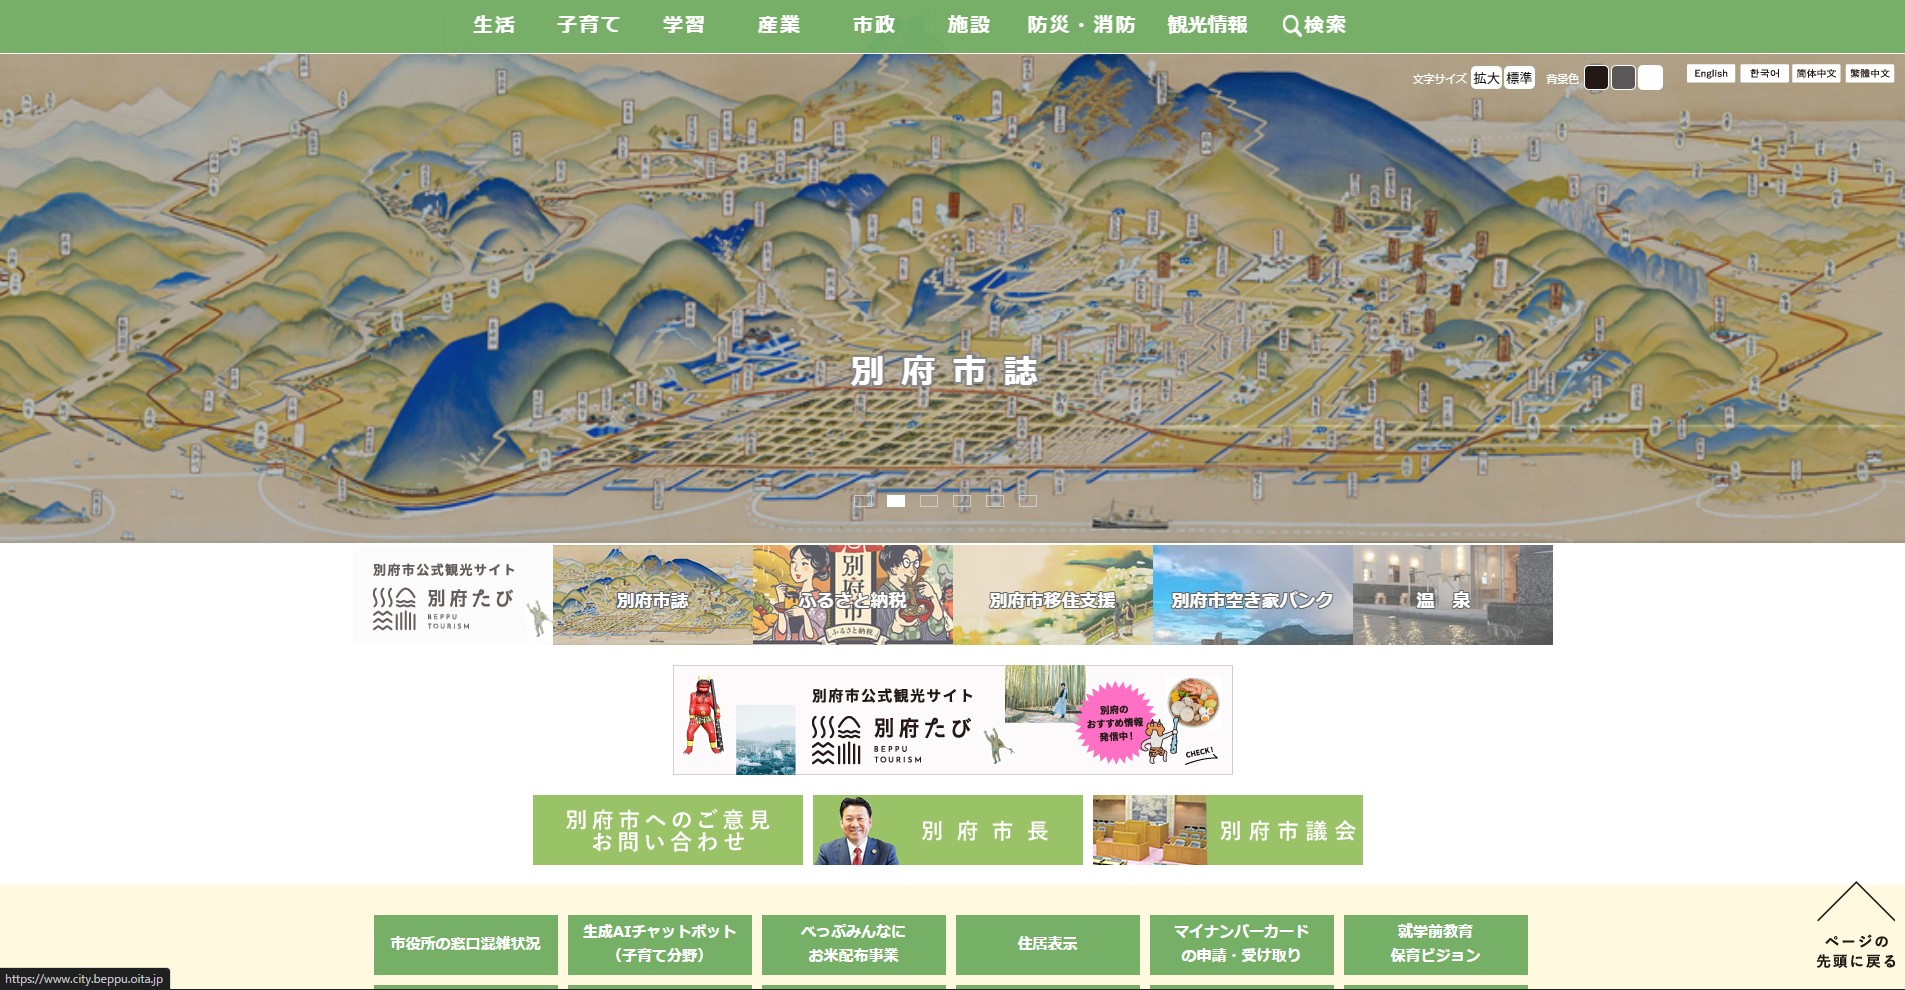
Task: Select the fourth carousel slide indicator
Action: point(962,501)
